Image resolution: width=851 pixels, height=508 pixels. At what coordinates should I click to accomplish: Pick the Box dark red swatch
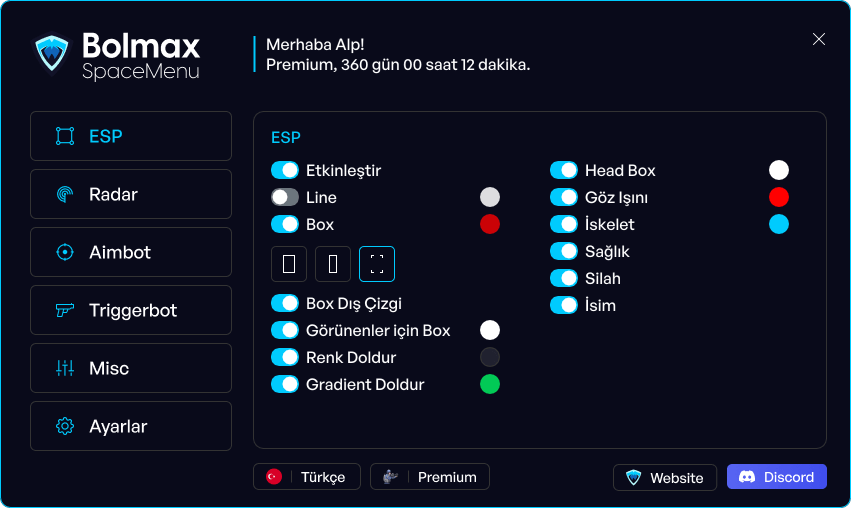(490, 224)
